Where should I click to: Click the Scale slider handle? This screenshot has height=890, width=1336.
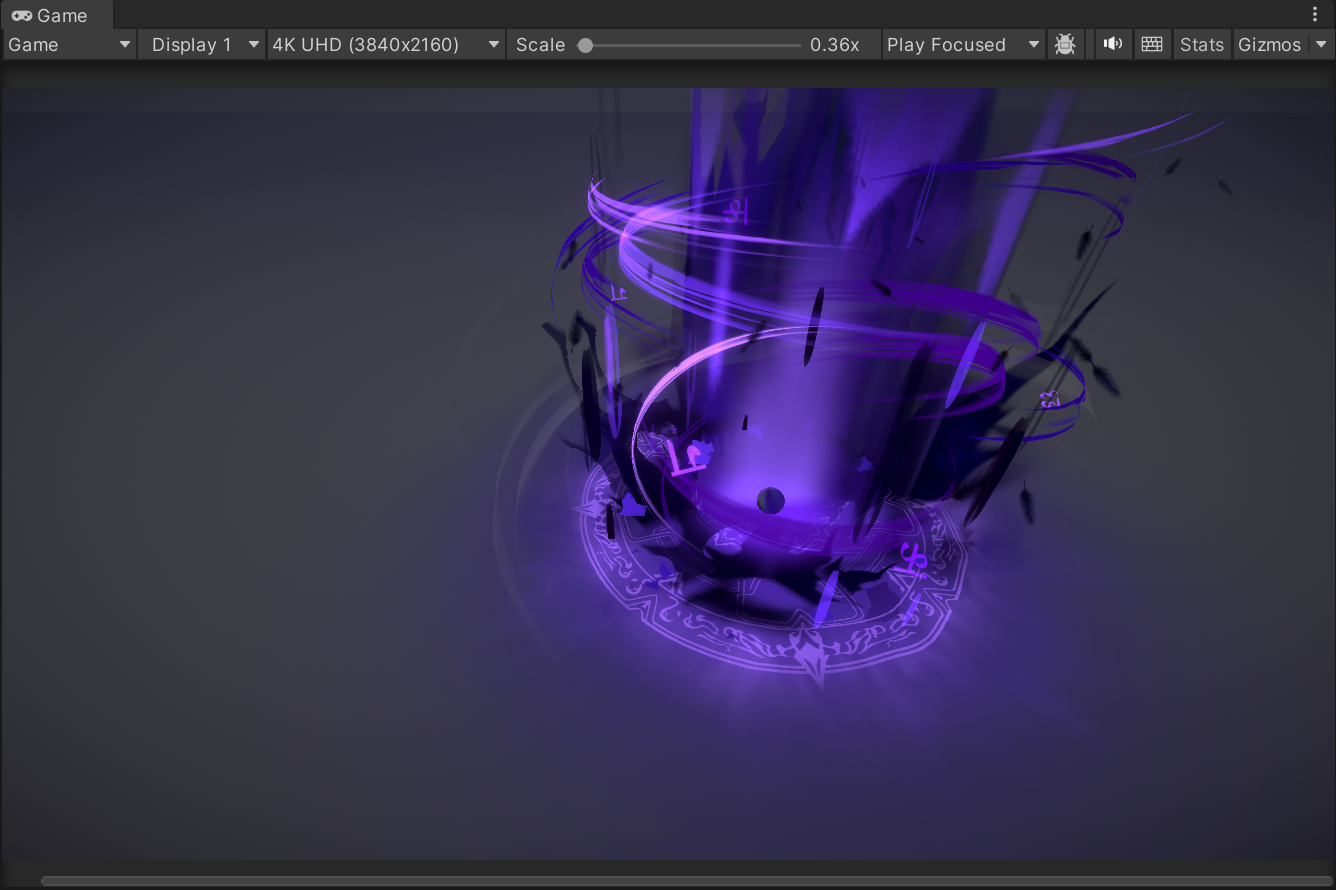(x=585, y=45)
